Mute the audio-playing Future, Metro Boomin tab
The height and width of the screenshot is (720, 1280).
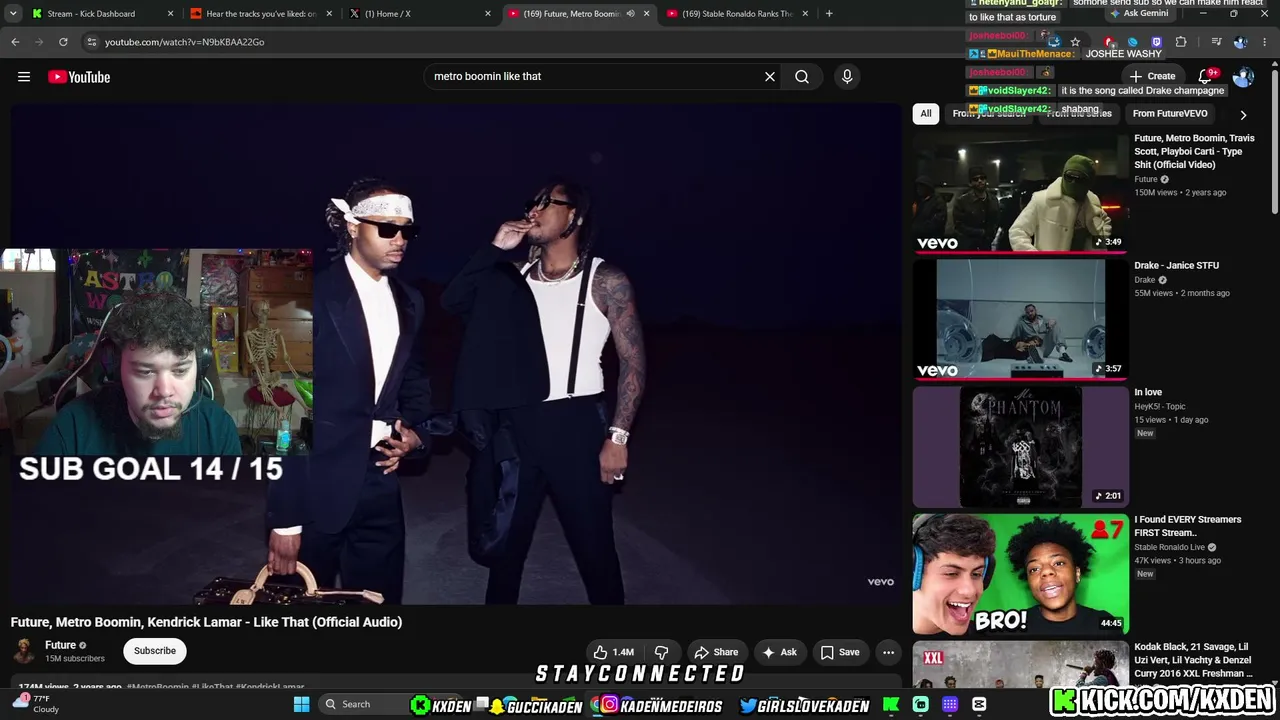[x=630, y=14]
